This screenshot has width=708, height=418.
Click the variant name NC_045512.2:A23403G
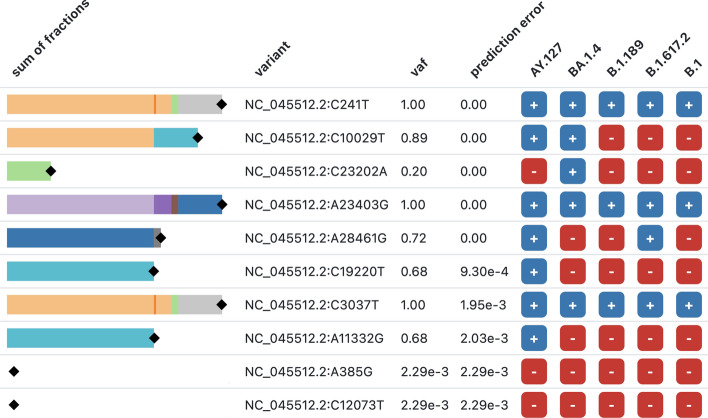(317, 205)
